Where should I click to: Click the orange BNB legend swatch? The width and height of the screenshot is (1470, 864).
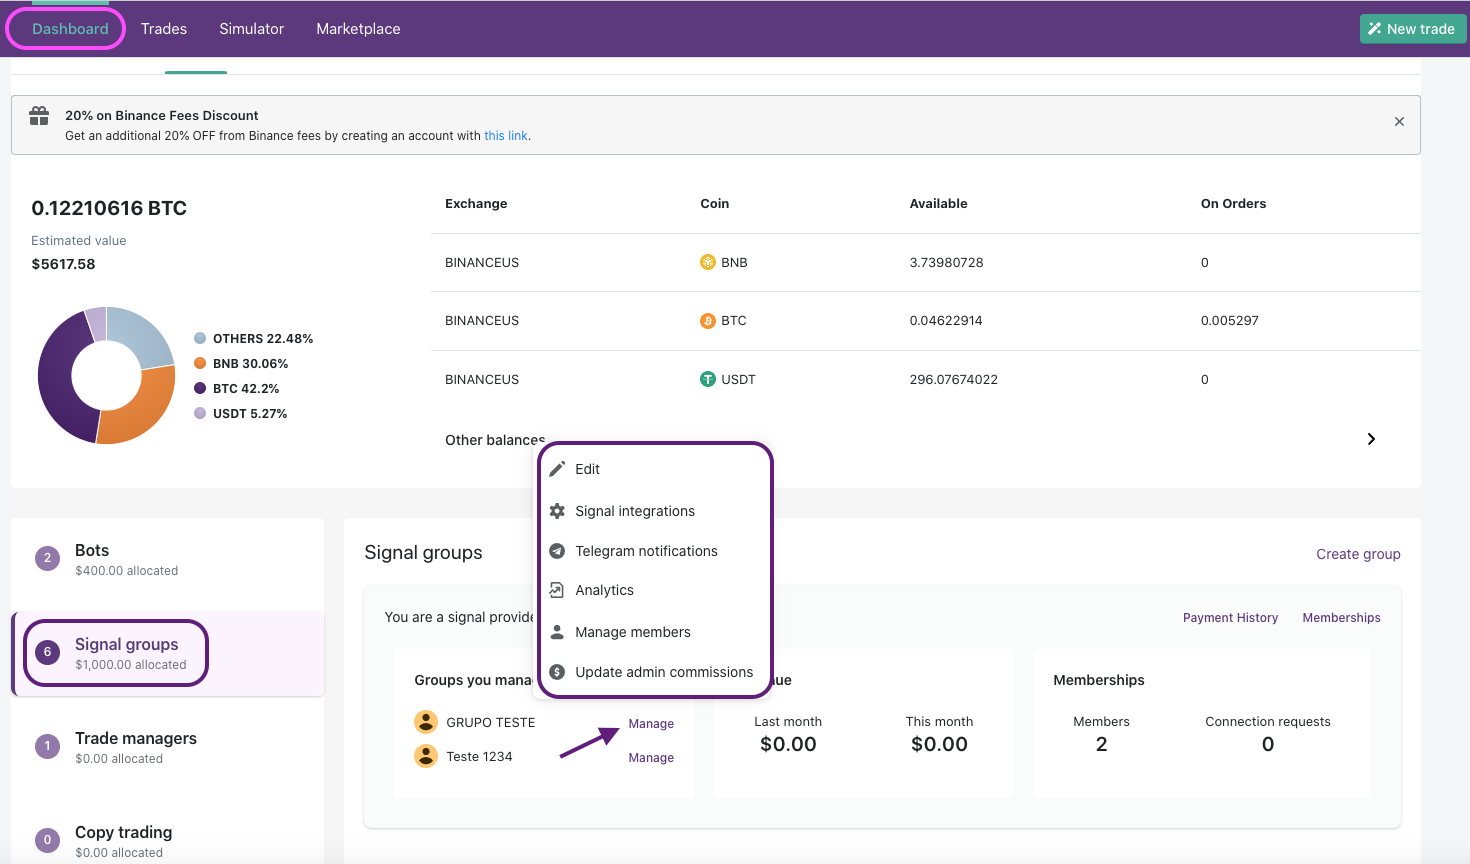pyautogui.click(x=200, y=364)
